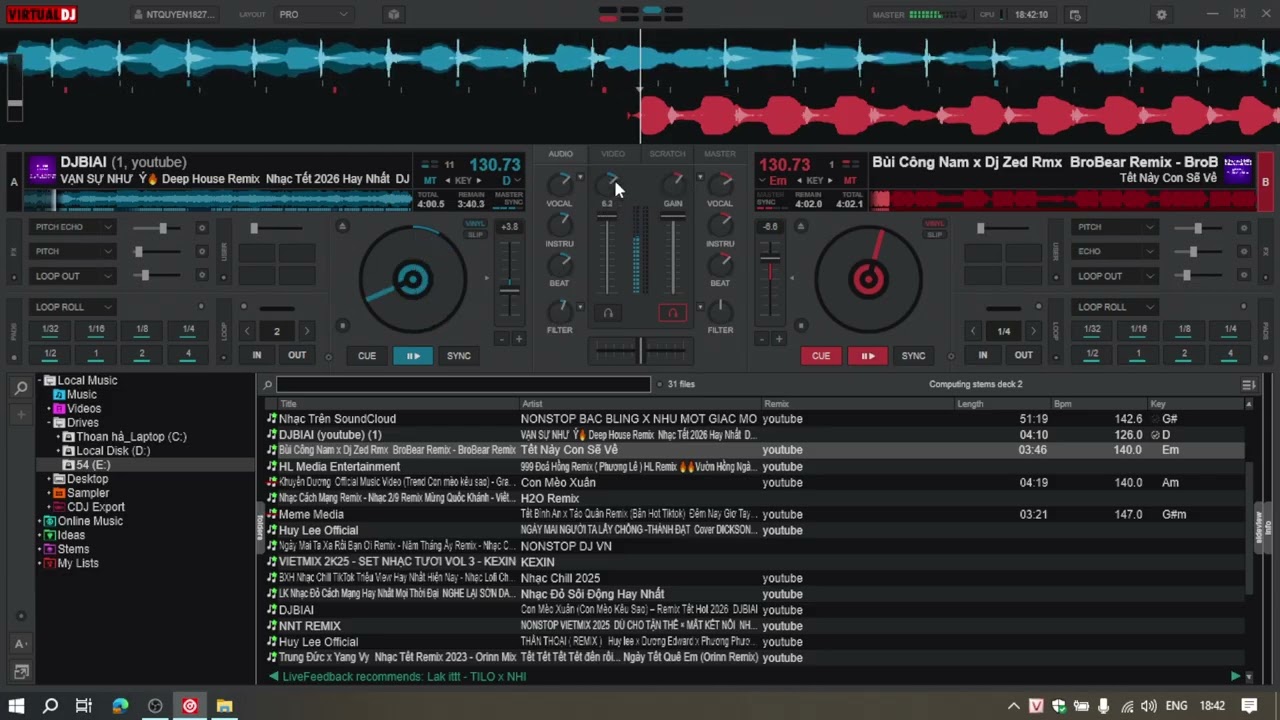This screenshot has height=720, width=1280.
Task: Open the browser list options menu icon
Action: tap(1248, 385)
